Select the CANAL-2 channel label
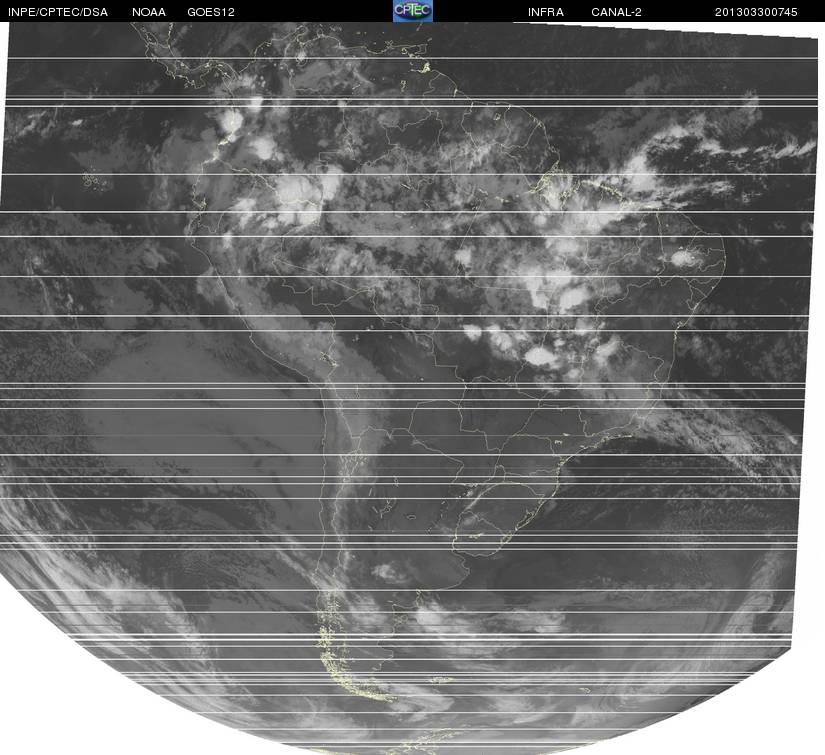 (616, 12)
